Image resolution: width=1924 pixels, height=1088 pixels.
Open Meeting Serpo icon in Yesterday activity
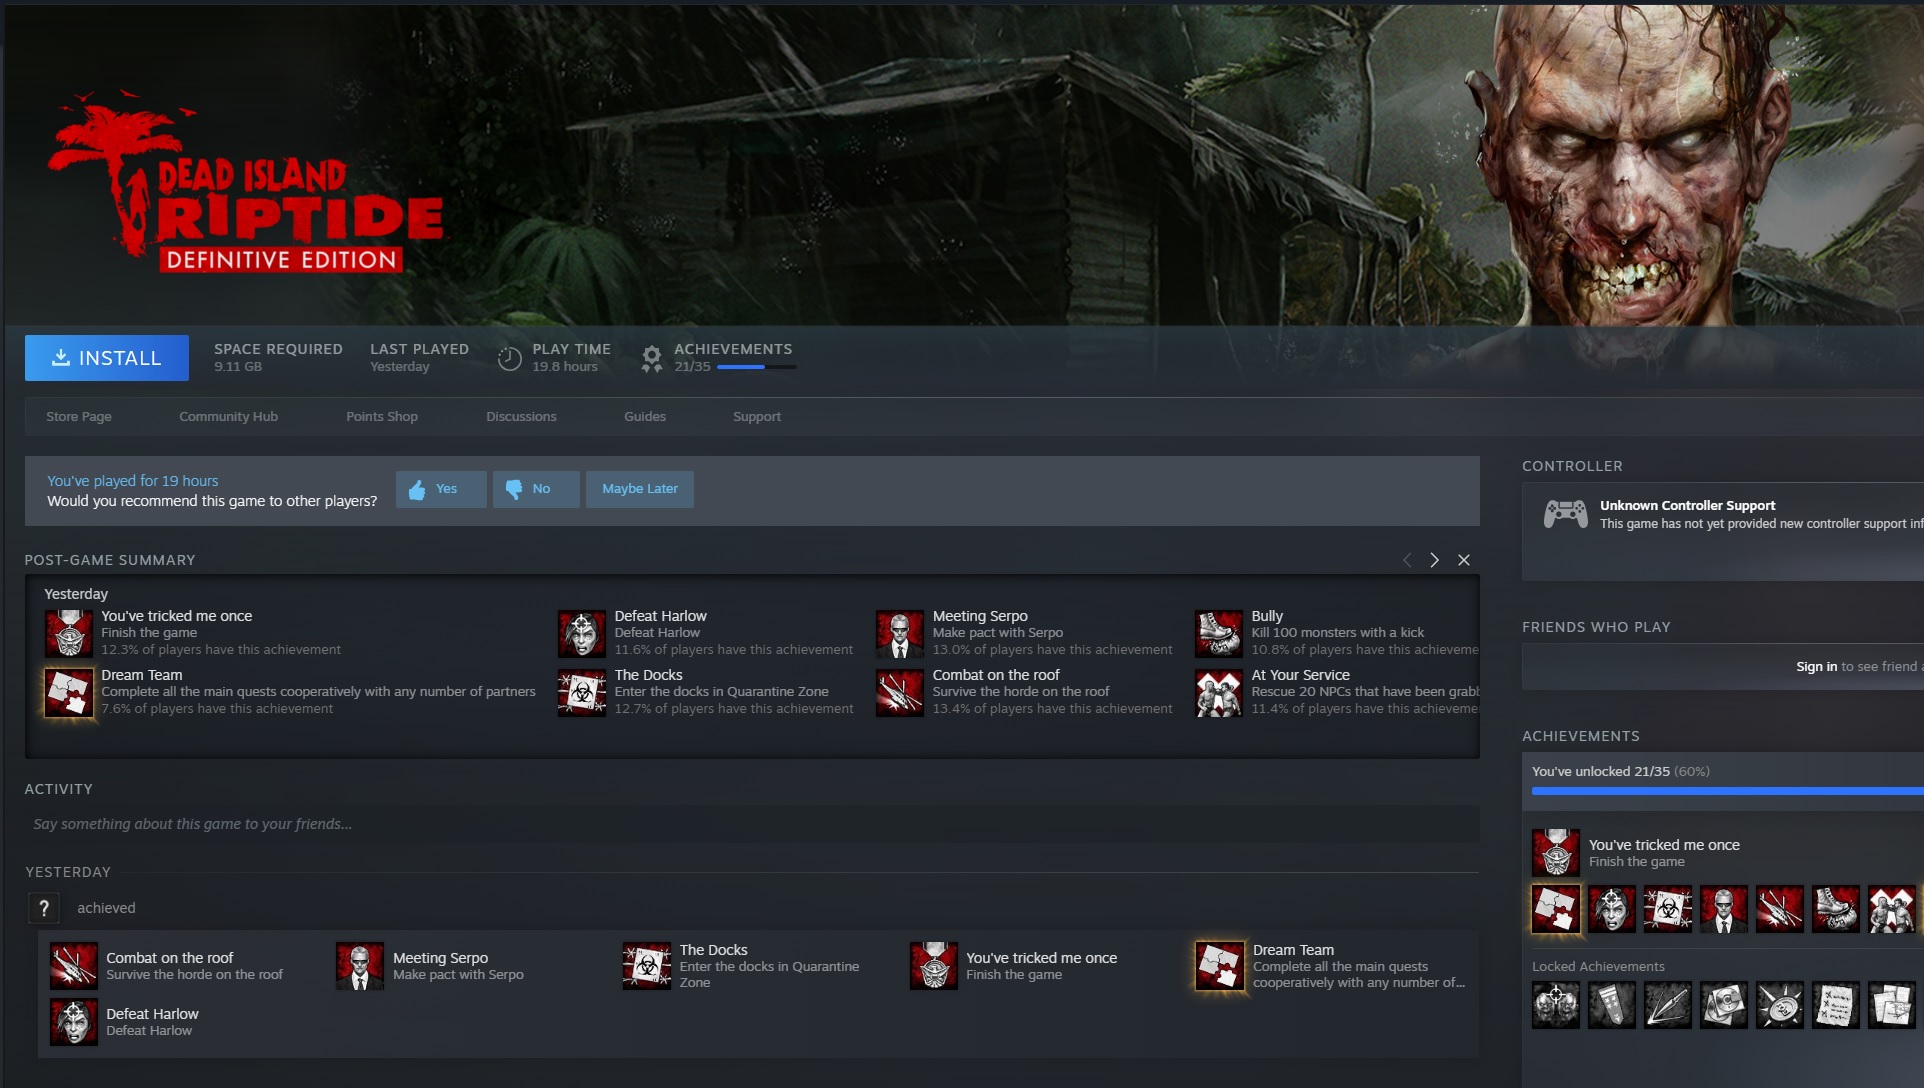[360, 966]
